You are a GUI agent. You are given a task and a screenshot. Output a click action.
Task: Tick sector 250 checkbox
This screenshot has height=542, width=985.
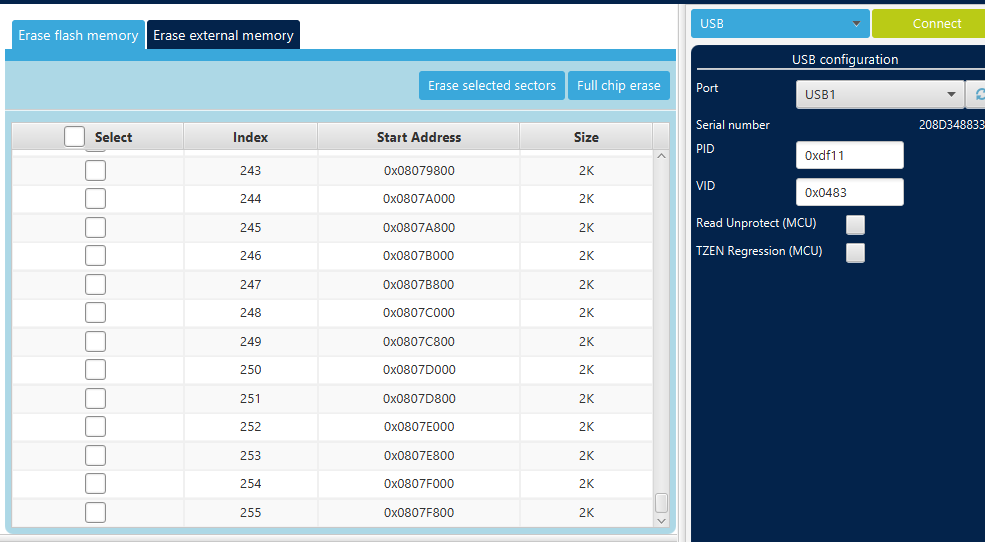point(95,370)
